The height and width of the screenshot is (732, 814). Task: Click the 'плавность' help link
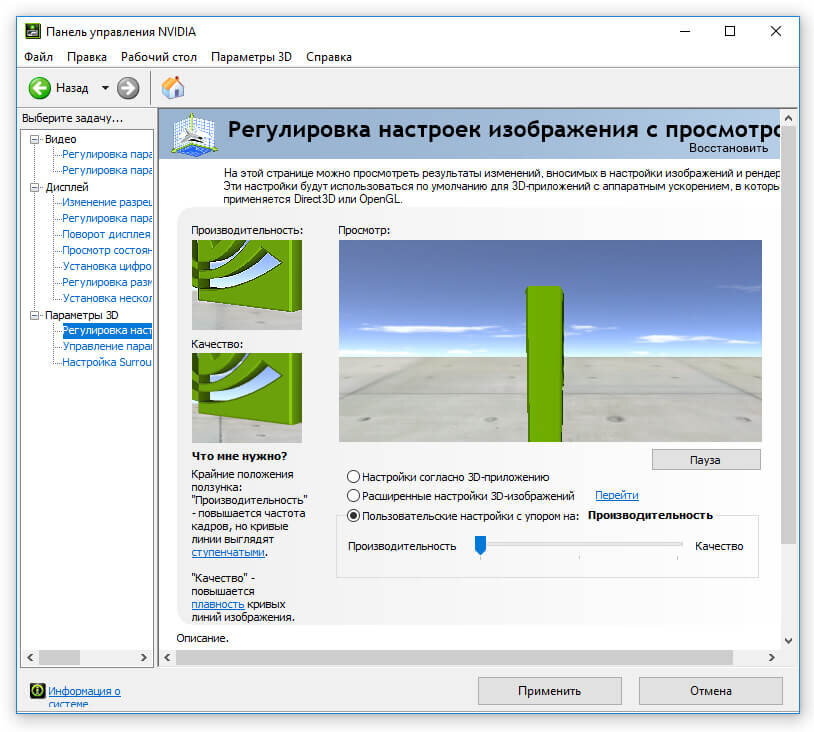[x=218, y=604]
